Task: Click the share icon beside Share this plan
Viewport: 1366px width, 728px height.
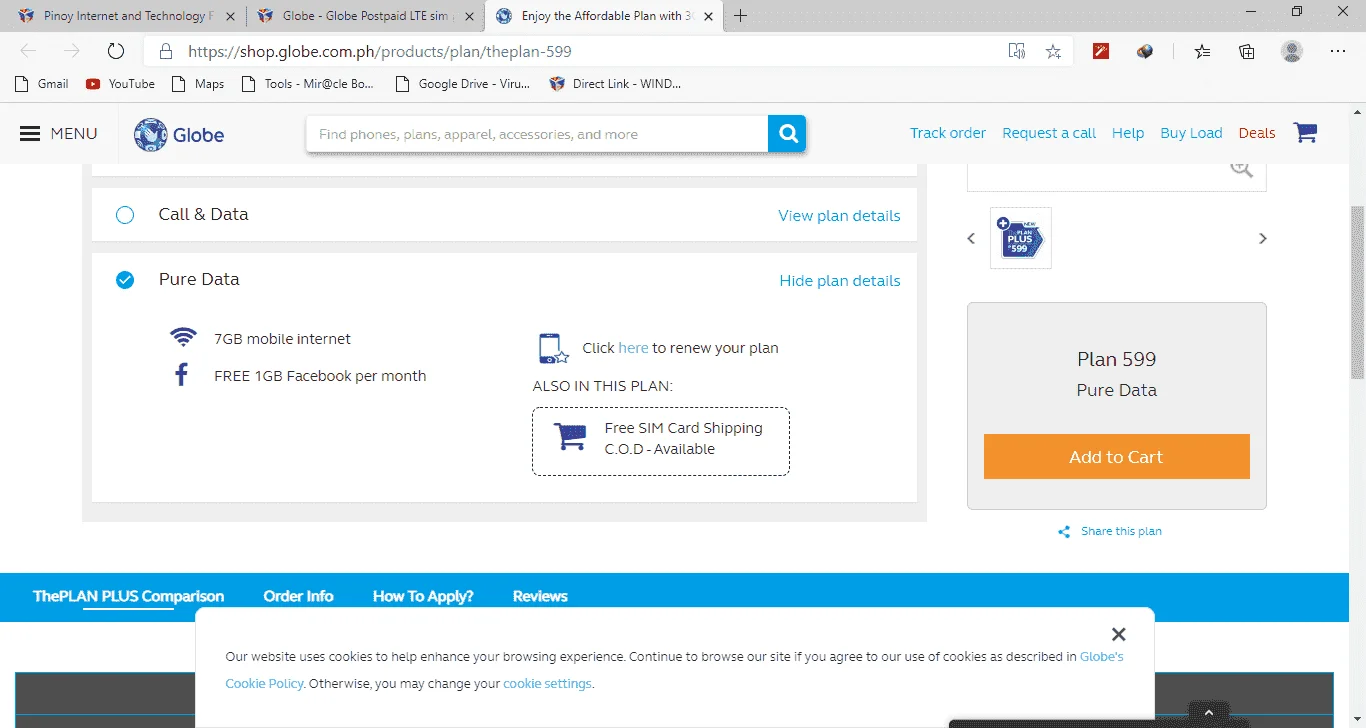Action: [1064, 532]
